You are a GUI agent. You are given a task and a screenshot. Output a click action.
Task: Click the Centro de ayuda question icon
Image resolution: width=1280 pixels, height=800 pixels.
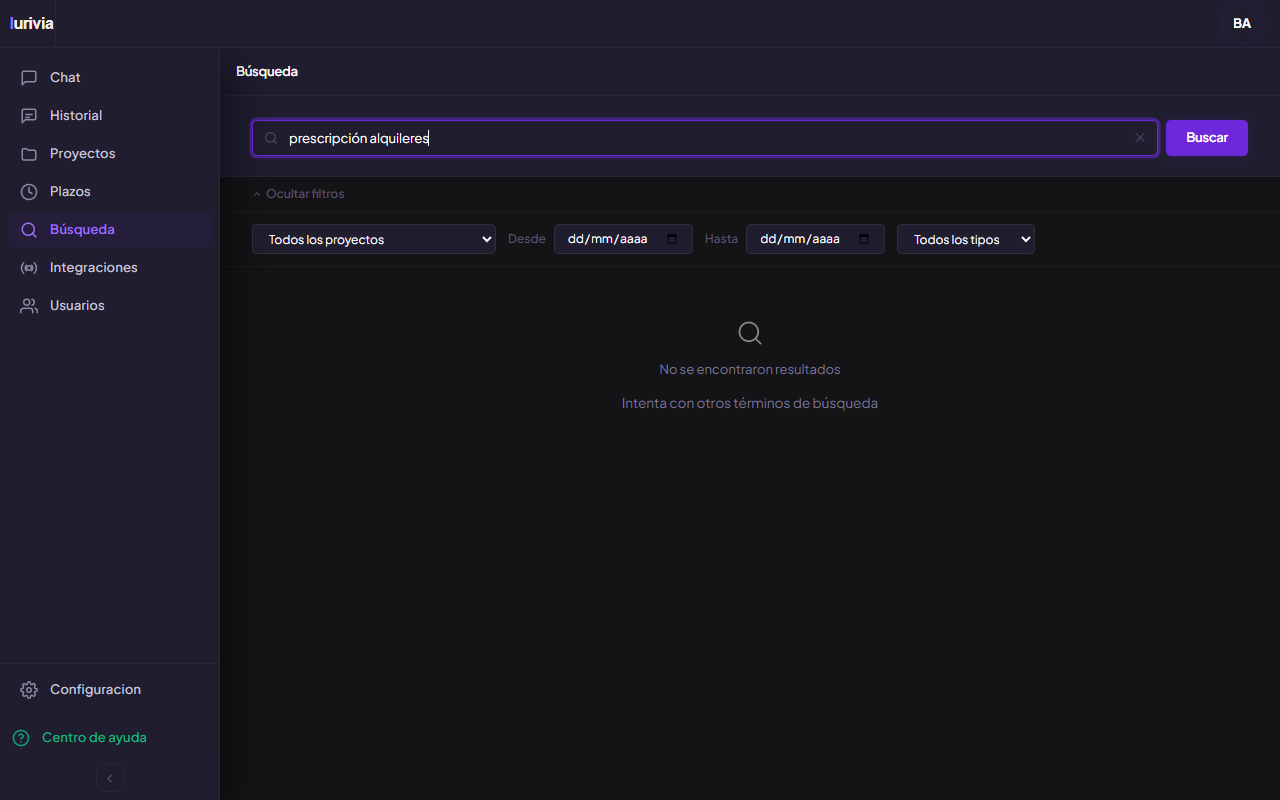(21, 737)
